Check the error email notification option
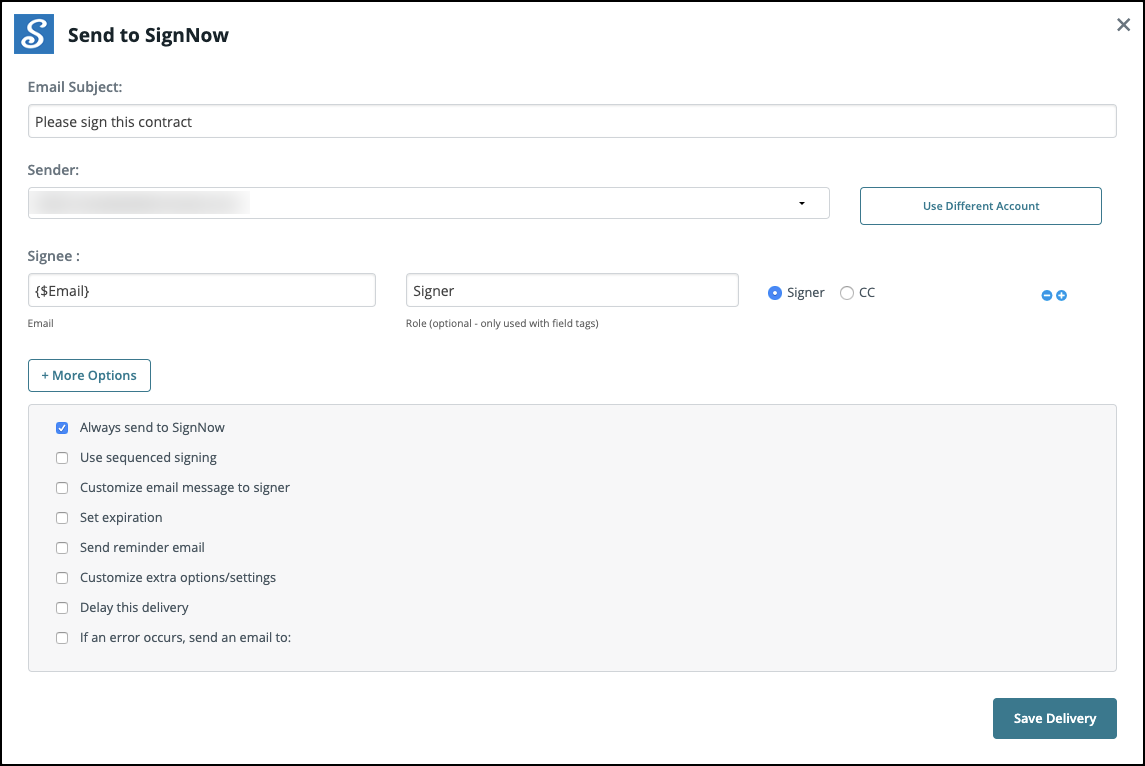This screenshot has height=766, width=1145. coord(62,638)
